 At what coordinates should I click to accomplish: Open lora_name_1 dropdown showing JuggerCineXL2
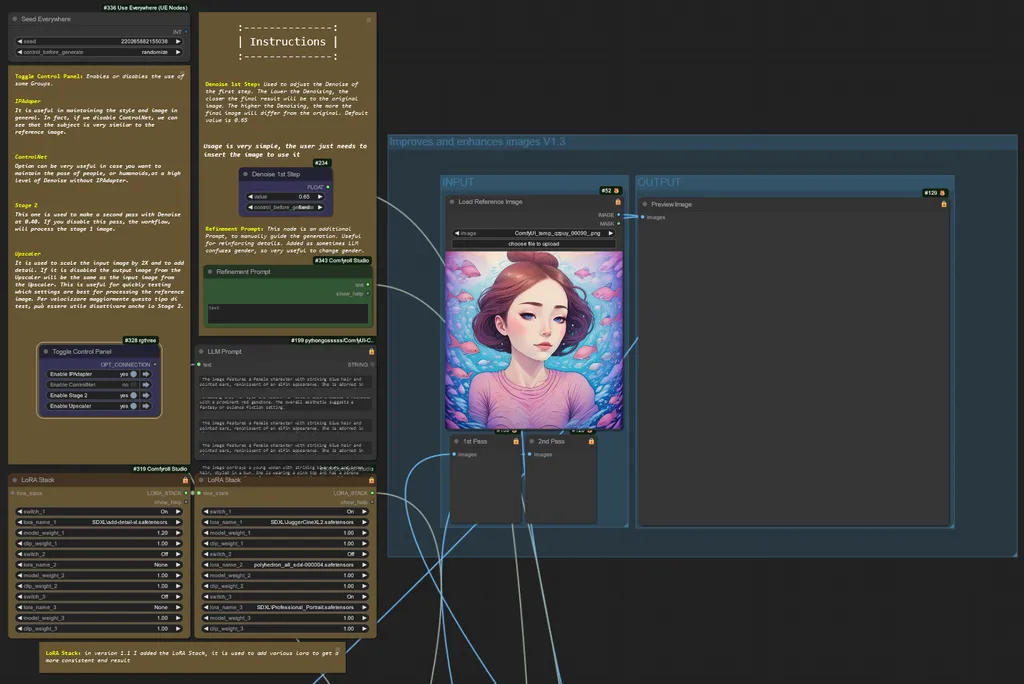(285, 522)
